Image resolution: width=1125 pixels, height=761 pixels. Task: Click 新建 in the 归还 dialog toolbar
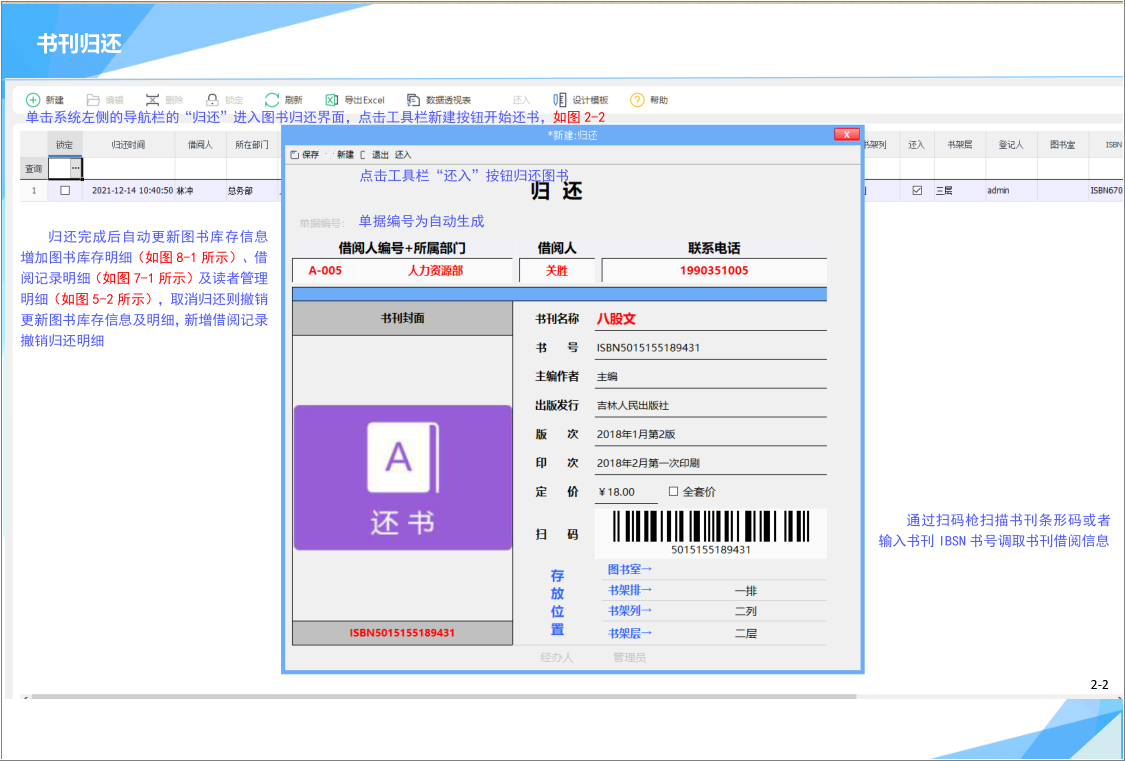[345, 154]
